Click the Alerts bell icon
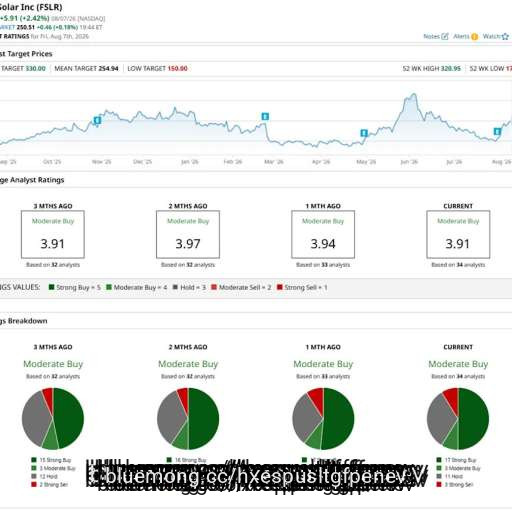 click(x=474, y=37)
